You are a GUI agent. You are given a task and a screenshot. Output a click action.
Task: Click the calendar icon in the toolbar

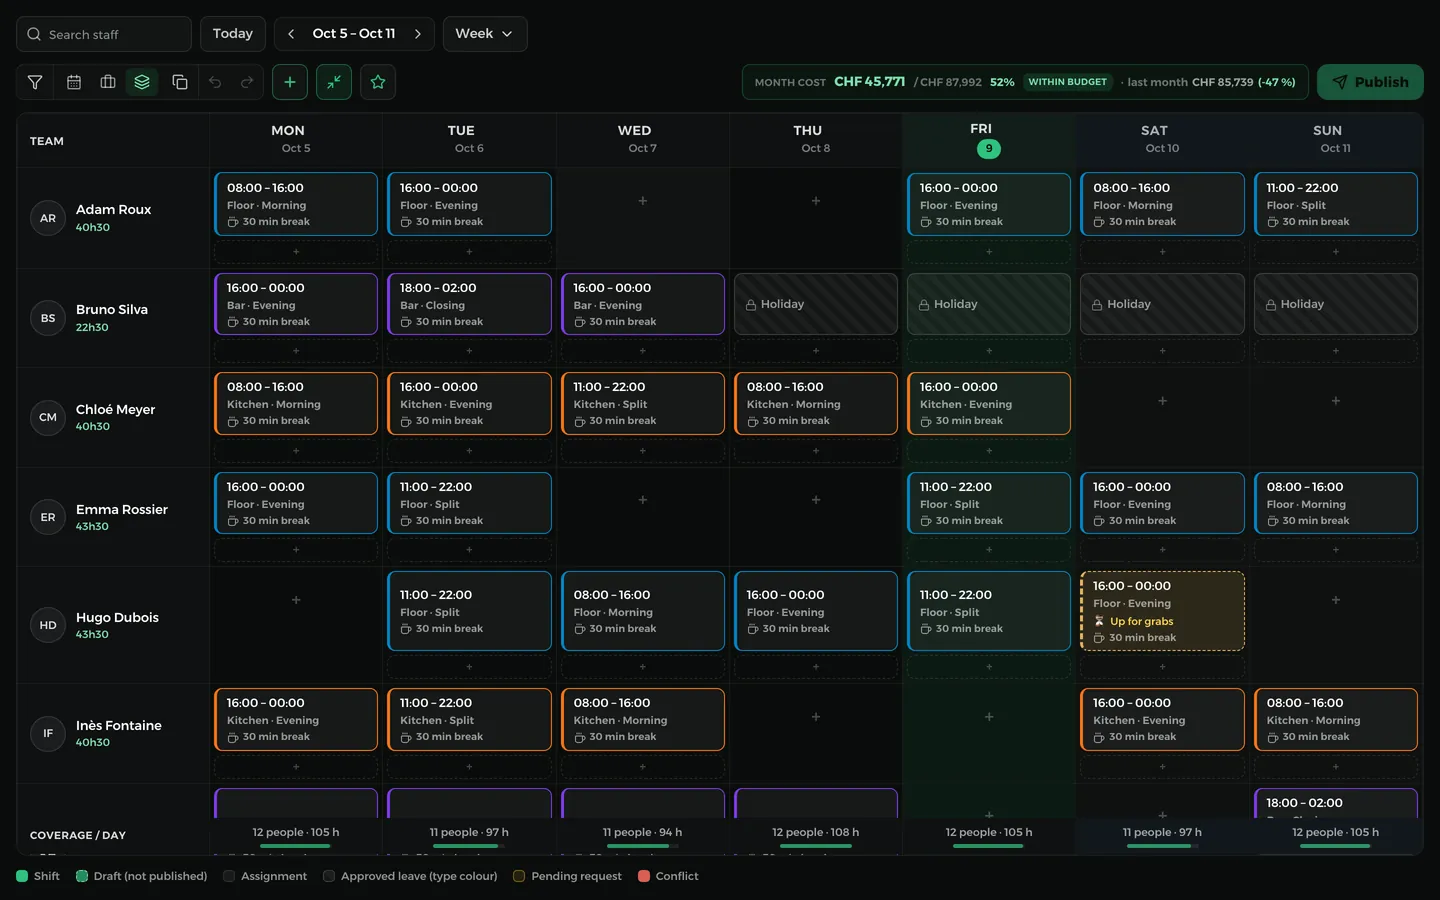74,82
